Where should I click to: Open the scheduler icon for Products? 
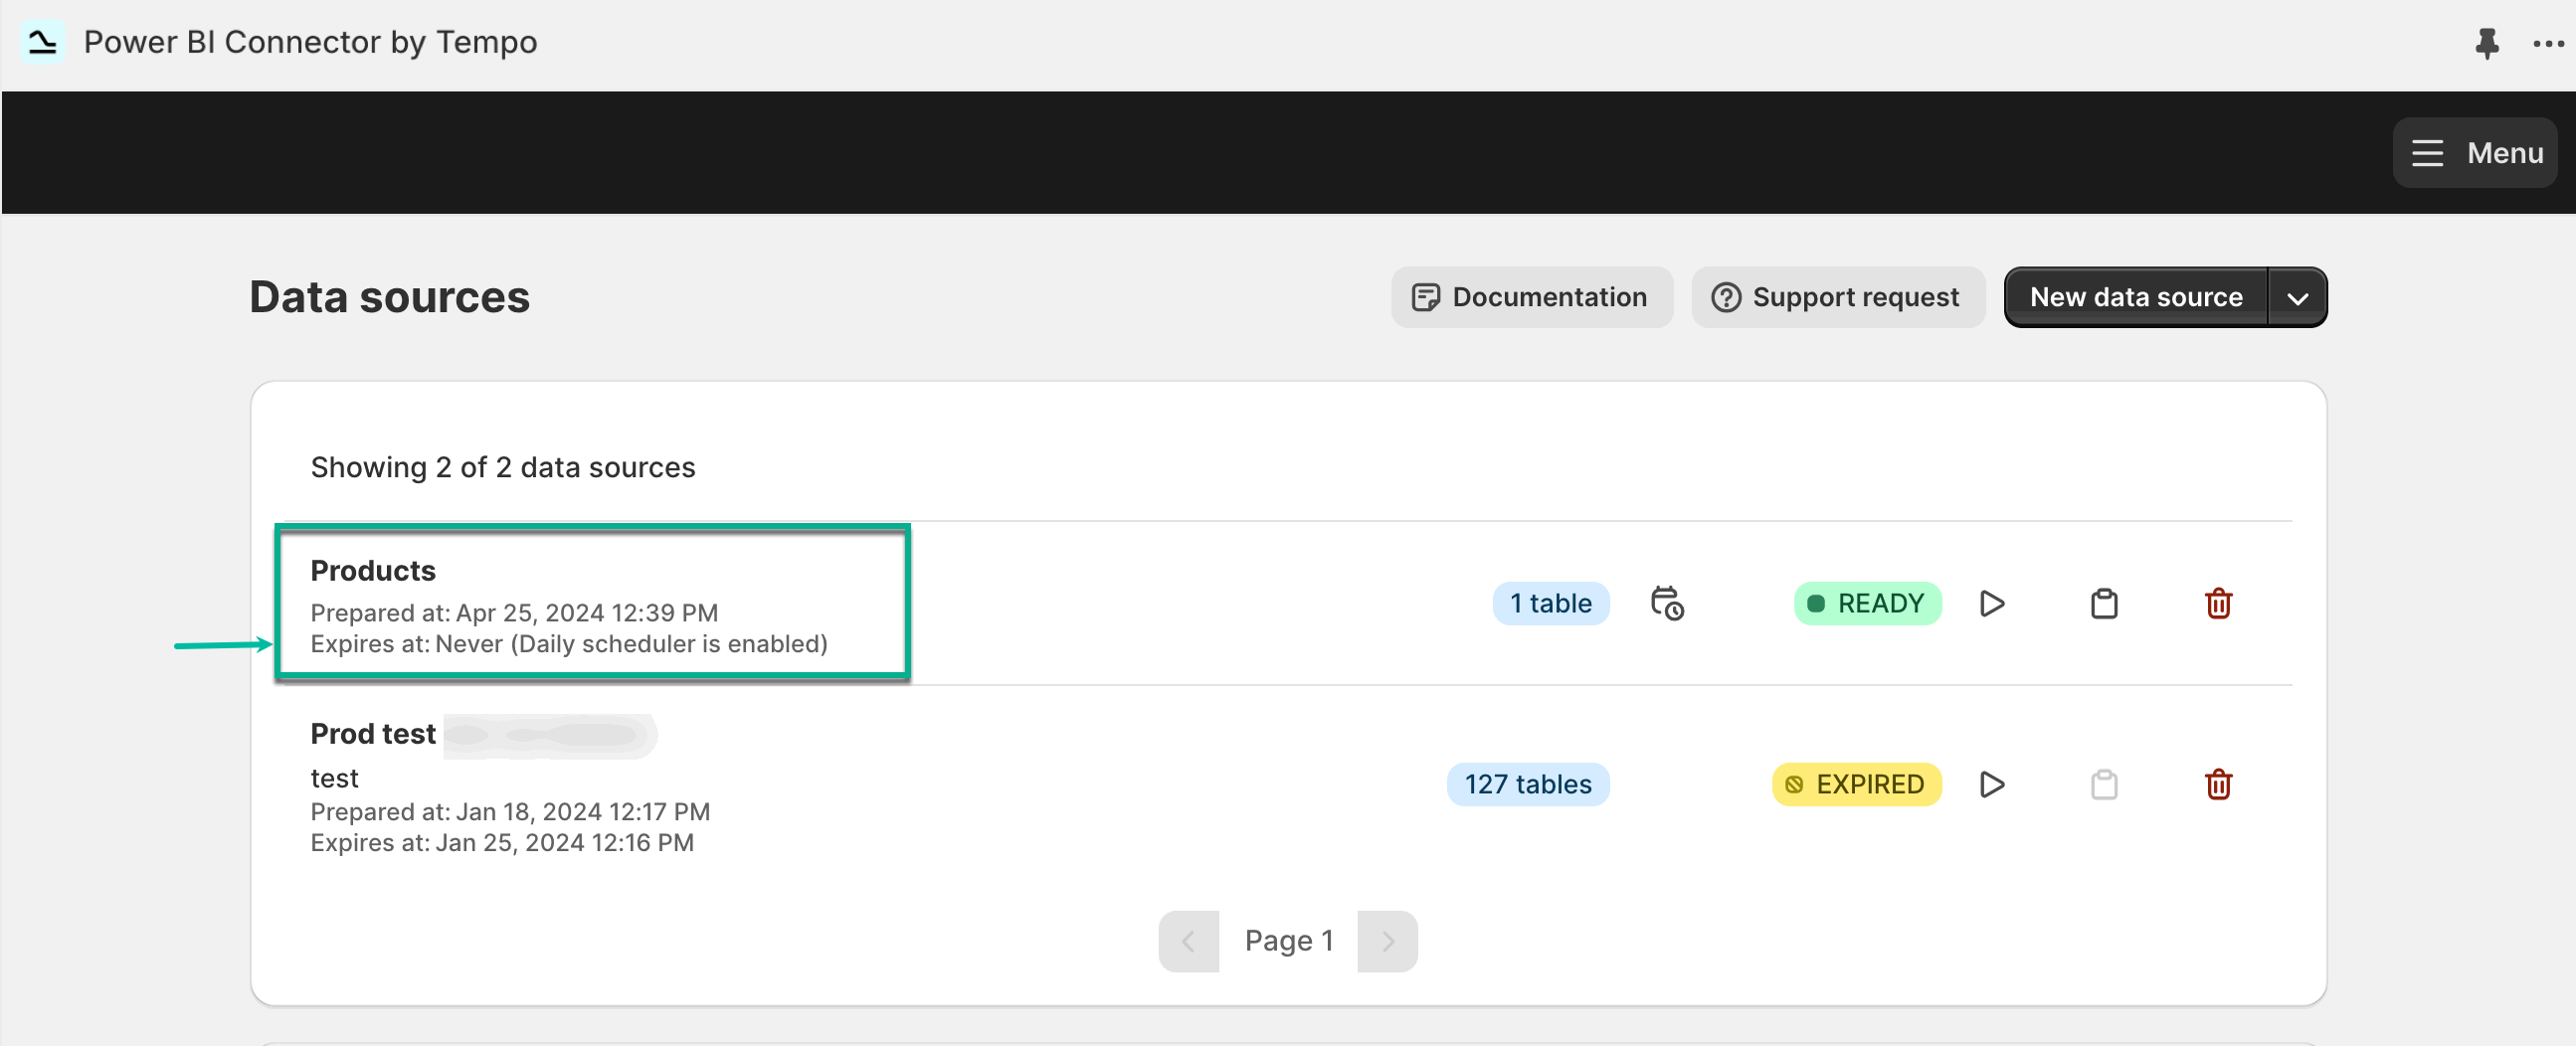pos(1666,603)
